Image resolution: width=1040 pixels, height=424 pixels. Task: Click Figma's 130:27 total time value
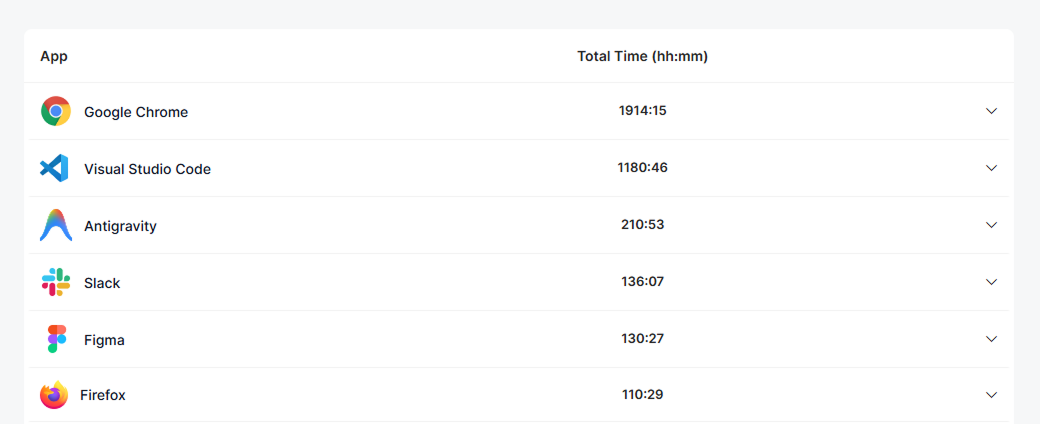coord(642,339)
